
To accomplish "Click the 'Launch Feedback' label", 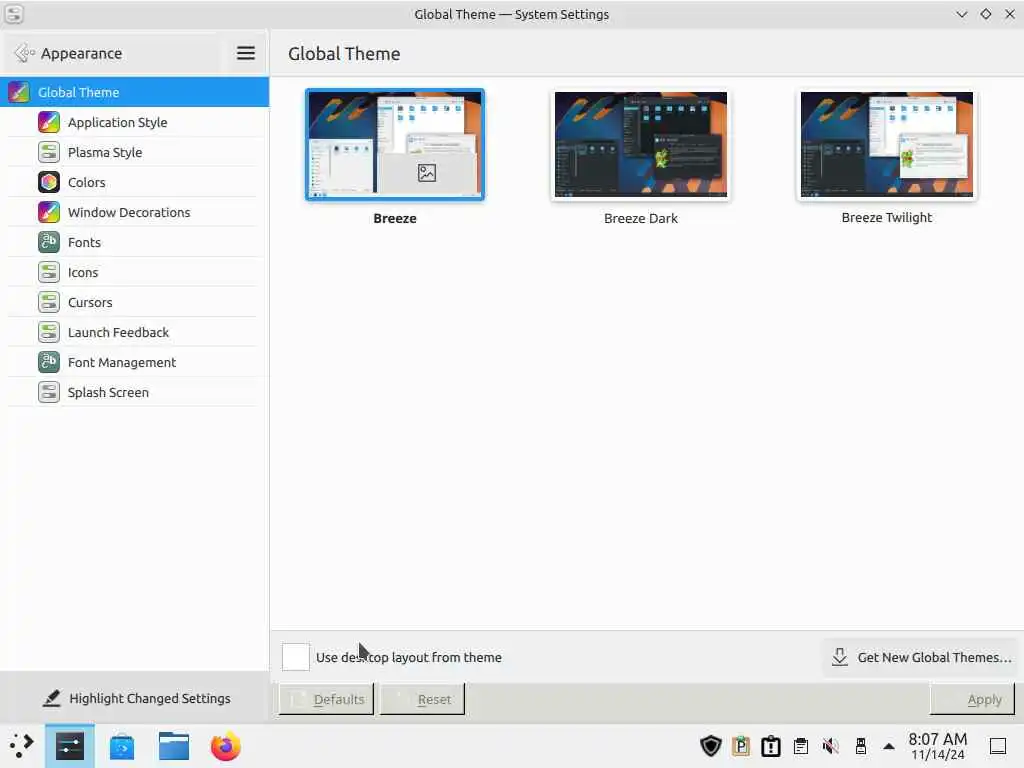I will point(118,332).
